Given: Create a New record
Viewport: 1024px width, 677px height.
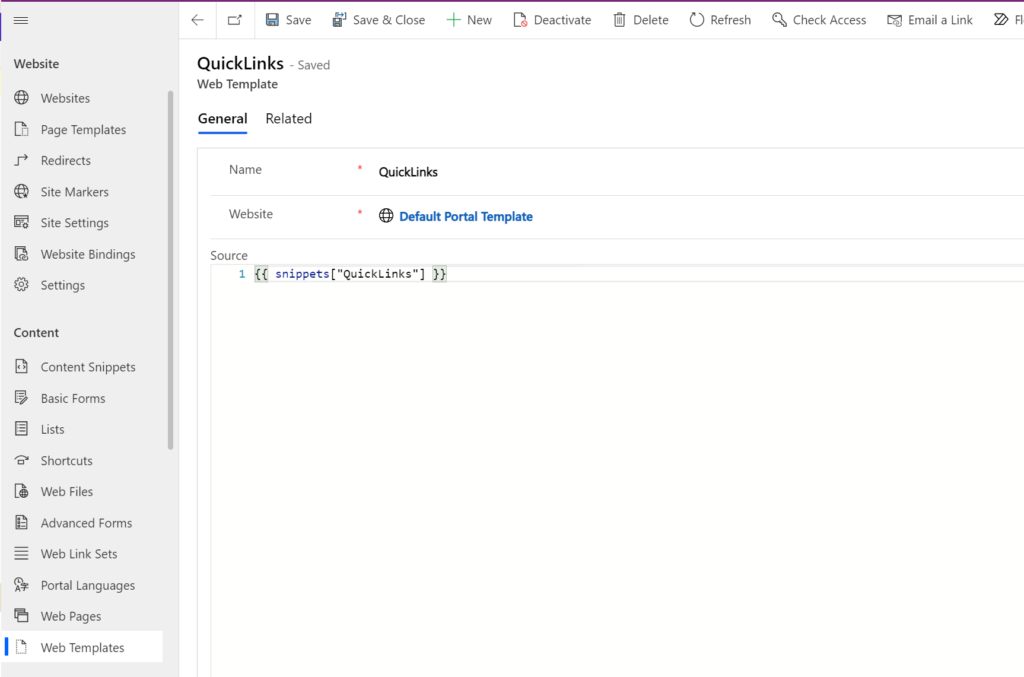Looking at the screenshot, I should click(470, 20).
